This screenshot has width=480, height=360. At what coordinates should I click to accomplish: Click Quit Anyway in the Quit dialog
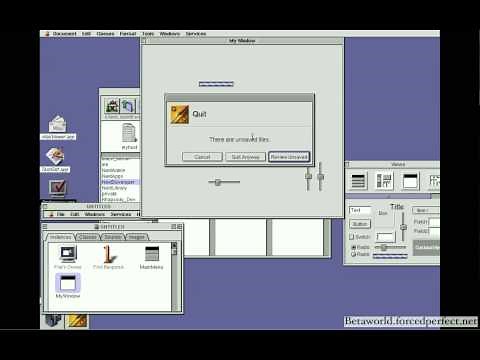tap(245, 157)
